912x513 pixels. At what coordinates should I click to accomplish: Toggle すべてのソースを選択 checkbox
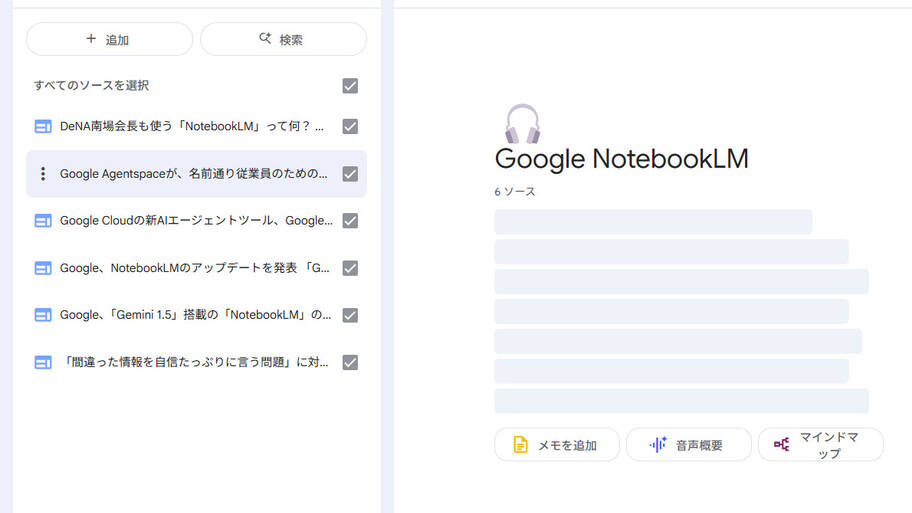(x=350, y=86)
